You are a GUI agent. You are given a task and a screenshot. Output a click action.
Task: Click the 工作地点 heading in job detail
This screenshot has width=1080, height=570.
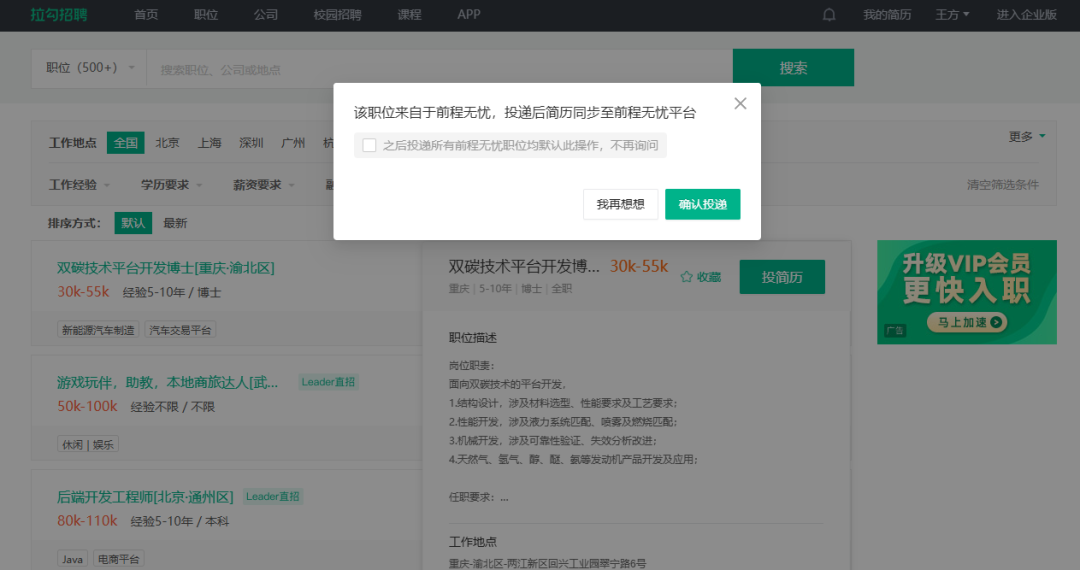472,542
